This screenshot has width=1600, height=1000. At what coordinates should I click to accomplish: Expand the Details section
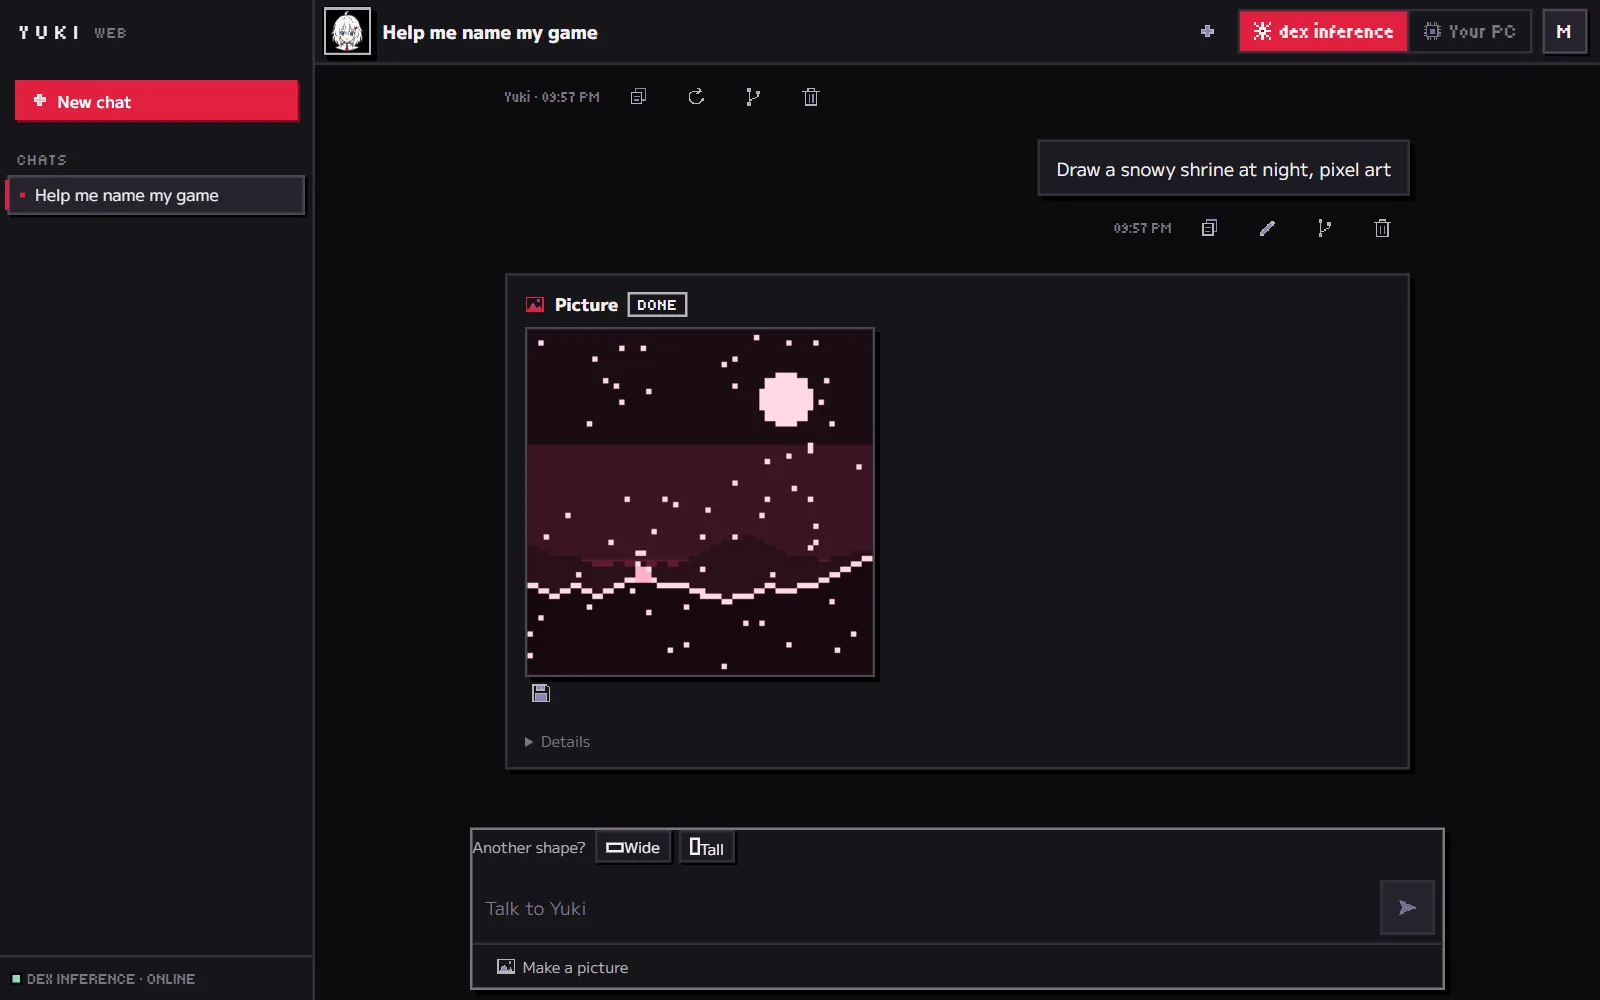coord(558,742)
